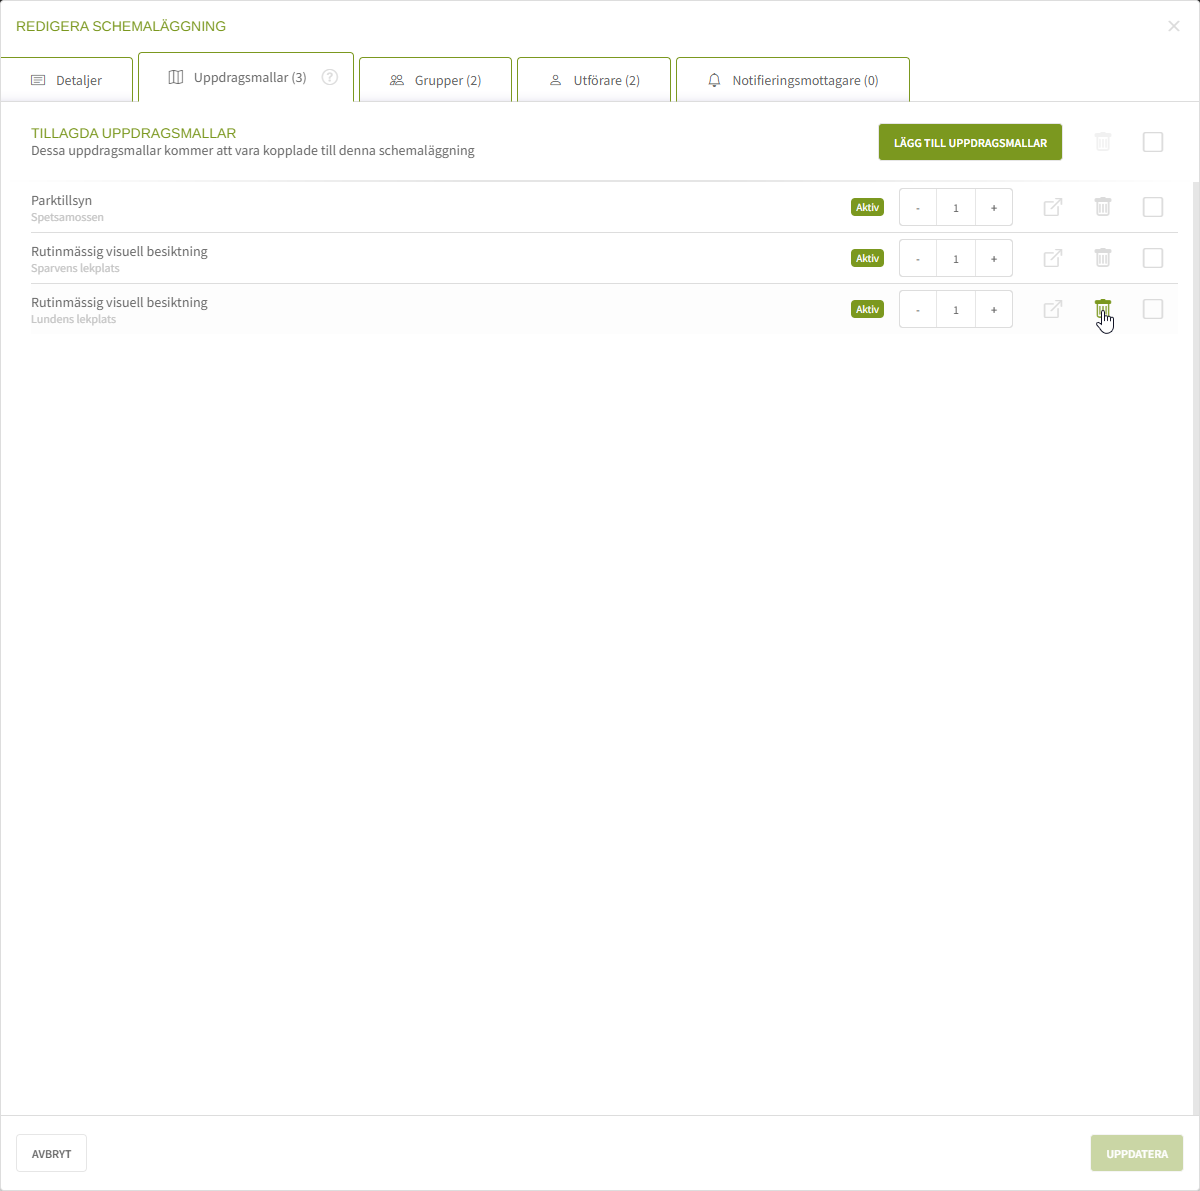Switch to the Detaljer tab
This screenshot has width=1200, height=1191.
pos(67,80)
